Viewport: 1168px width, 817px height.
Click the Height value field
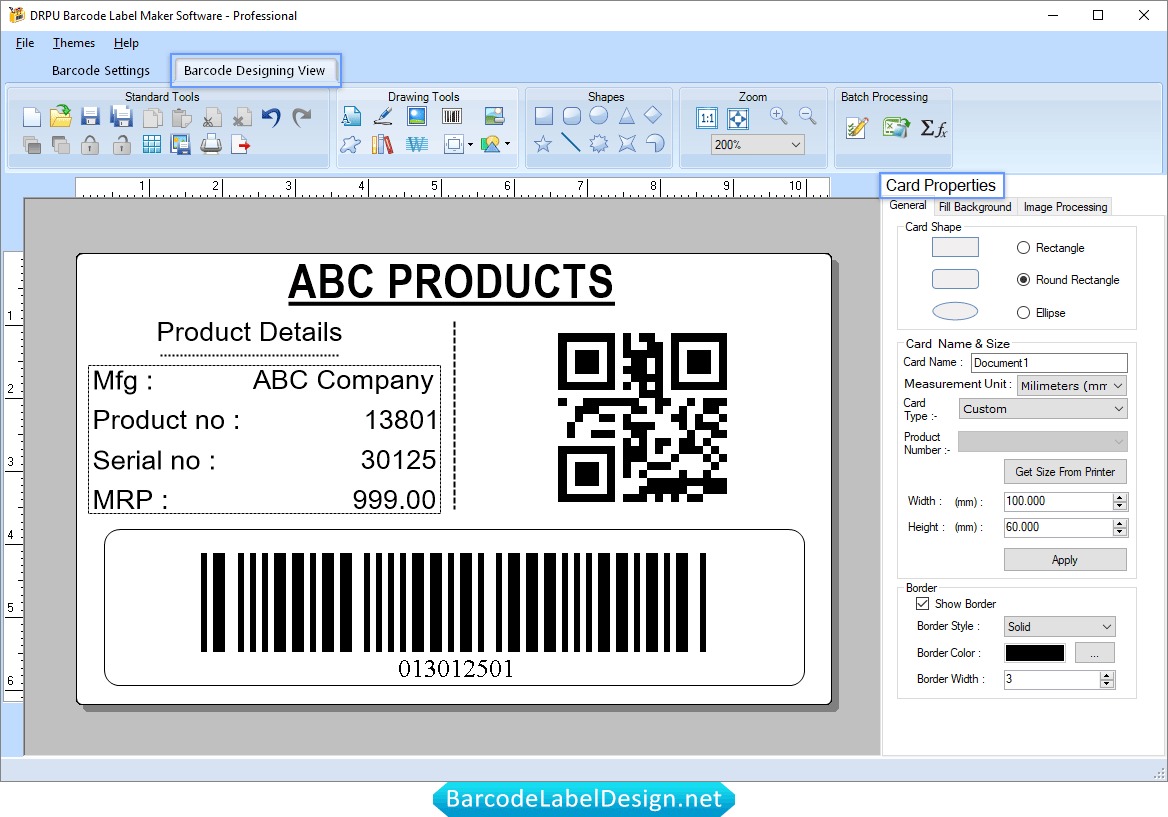pyautogui.click(x=1058, y=527)
